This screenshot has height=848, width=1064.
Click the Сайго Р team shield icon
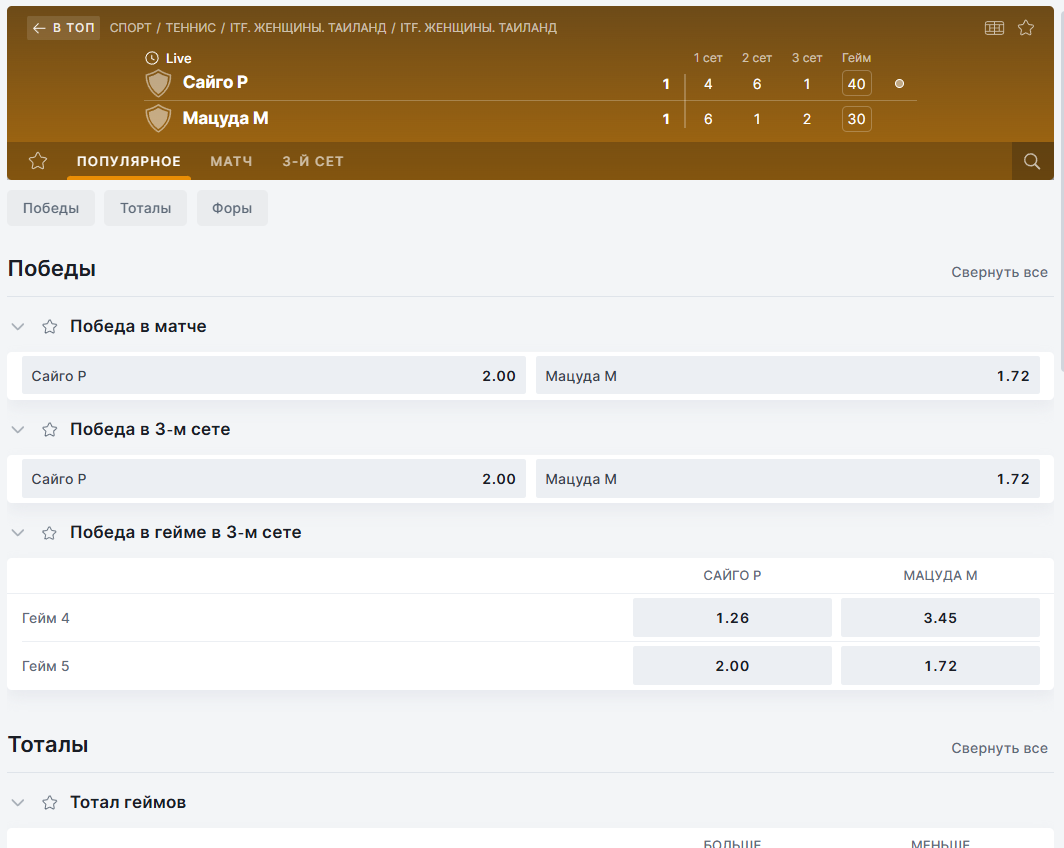[x=158, y=83]
